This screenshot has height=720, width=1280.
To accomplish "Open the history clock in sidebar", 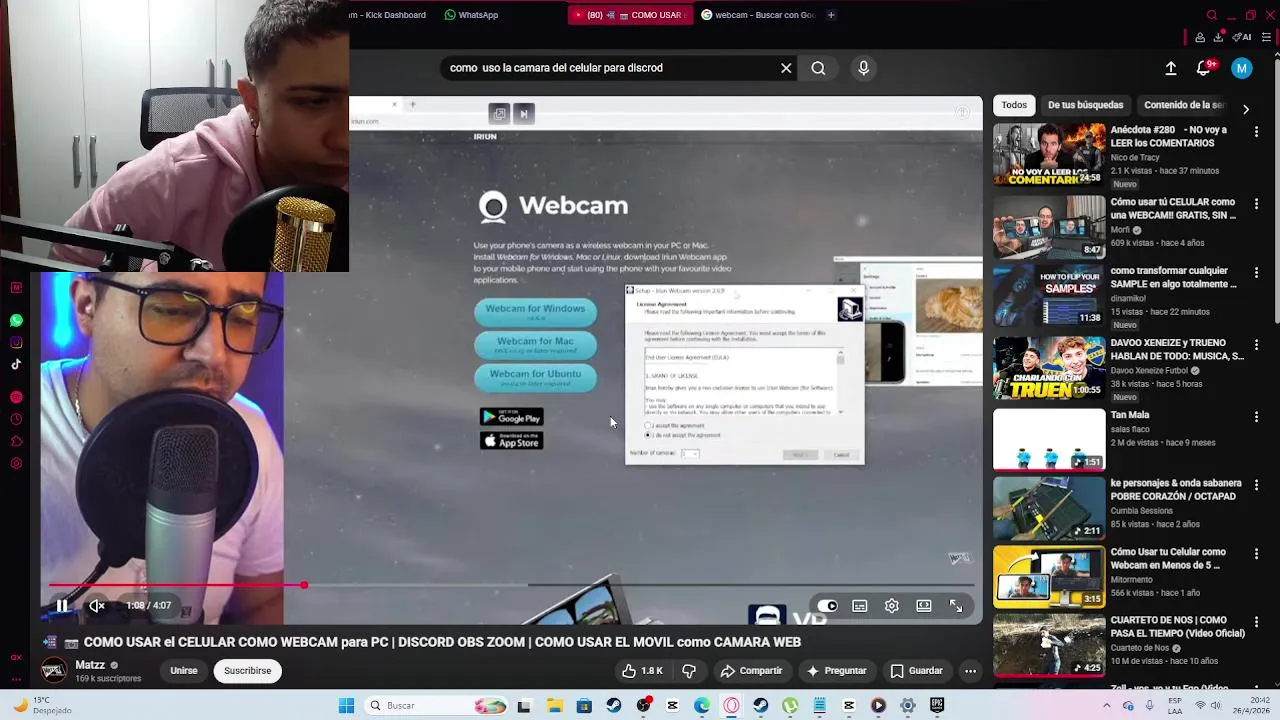I will click(16, 420).
